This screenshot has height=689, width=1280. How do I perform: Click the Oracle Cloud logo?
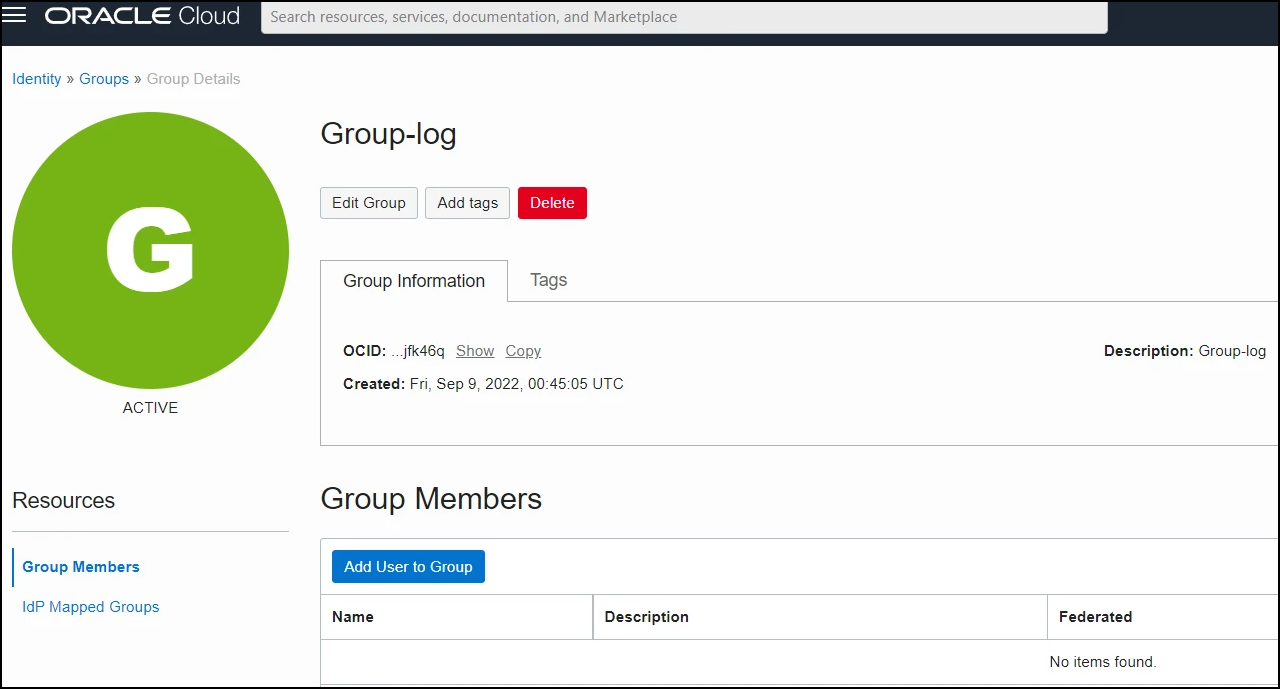pos(142,16)
